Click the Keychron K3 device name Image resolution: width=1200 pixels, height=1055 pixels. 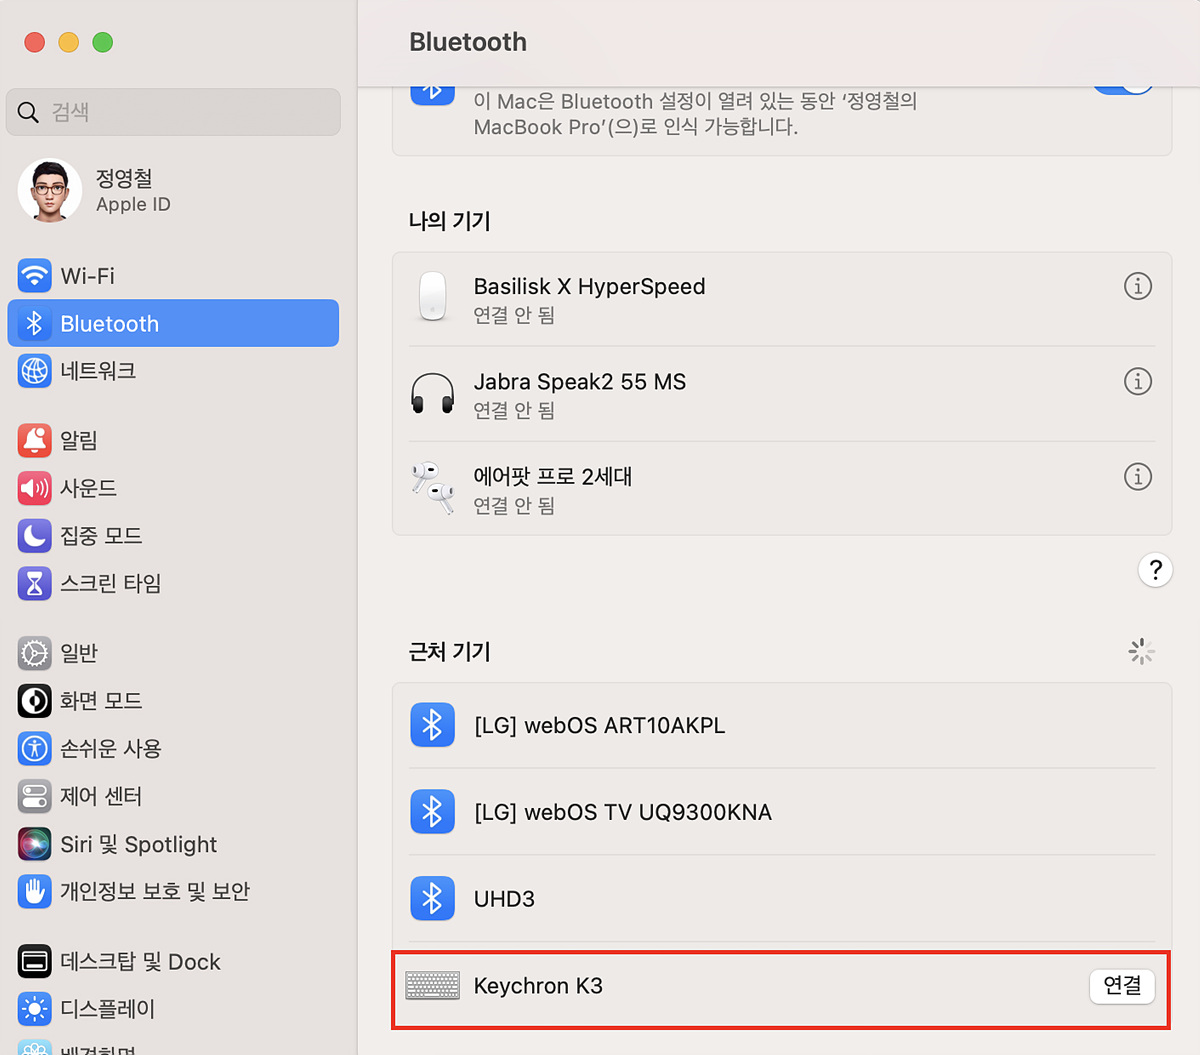click(x=538, y=986)
